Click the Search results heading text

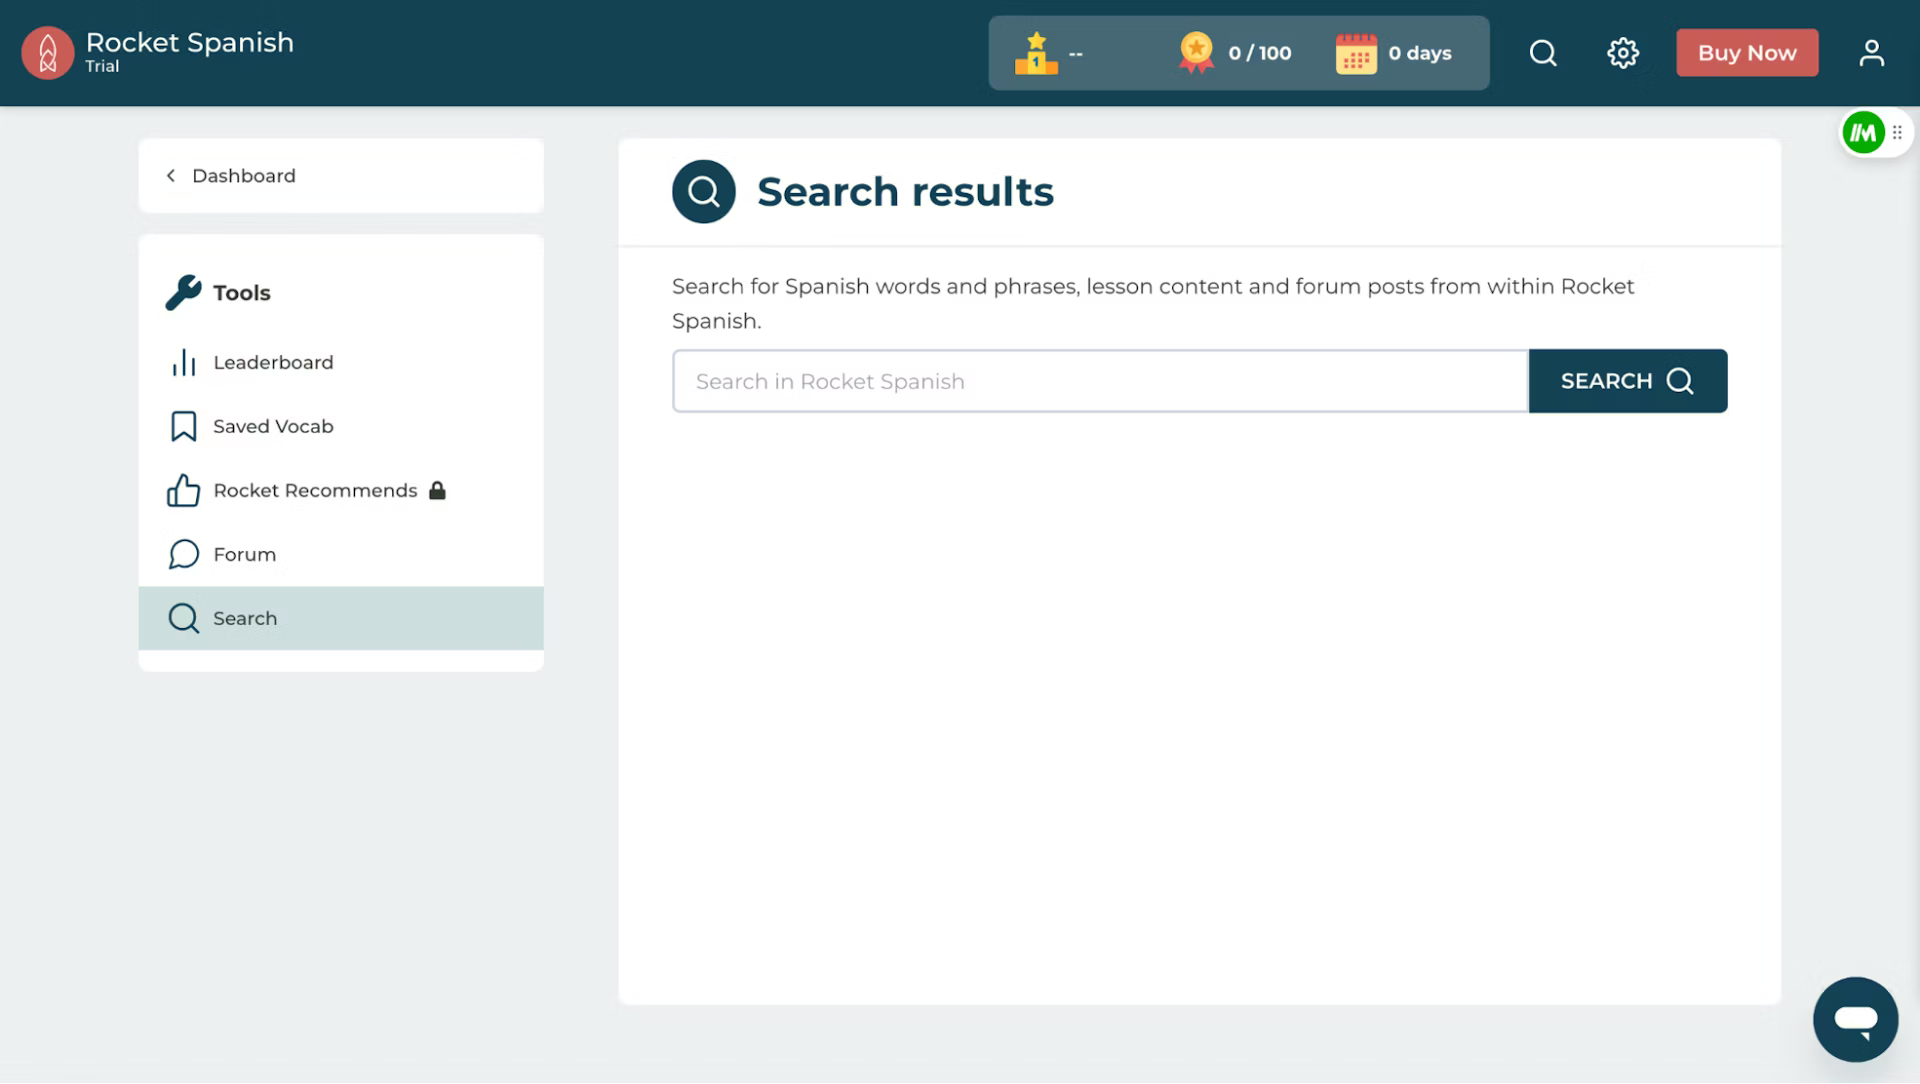905,191
